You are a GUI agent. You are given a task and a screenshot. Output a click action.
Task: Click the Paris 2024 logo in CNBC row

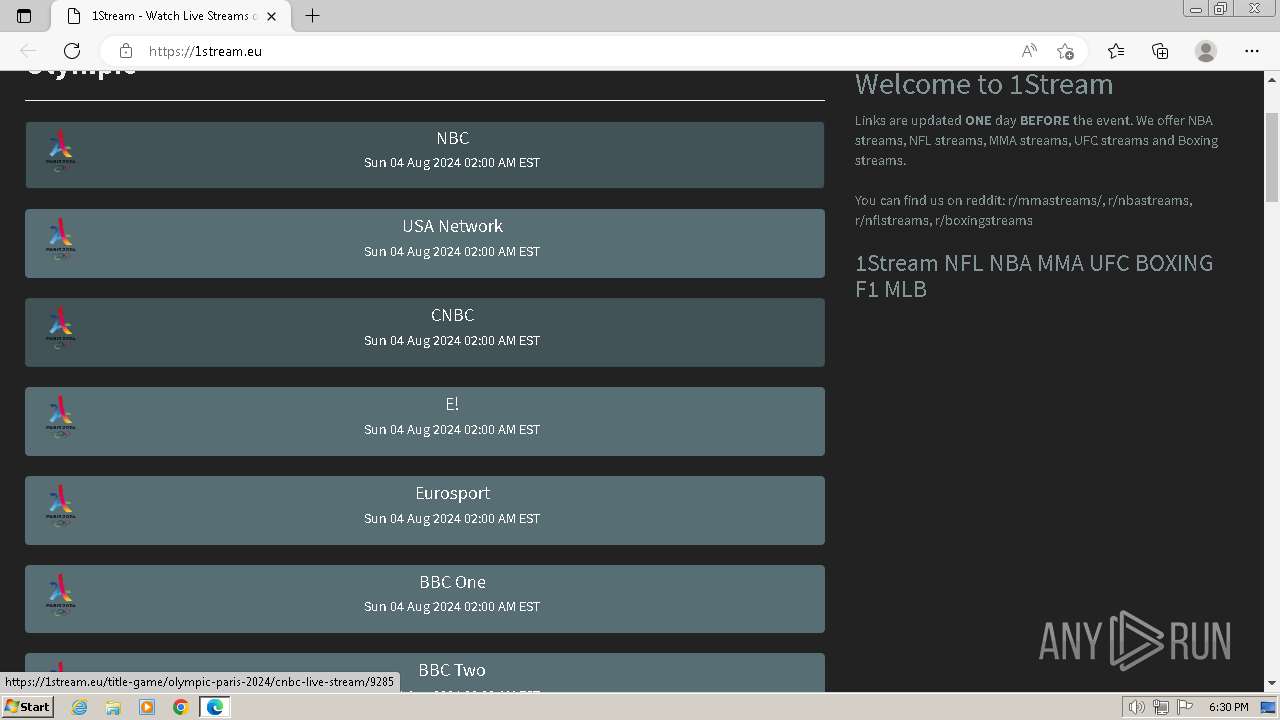click(x=60, y=329)
